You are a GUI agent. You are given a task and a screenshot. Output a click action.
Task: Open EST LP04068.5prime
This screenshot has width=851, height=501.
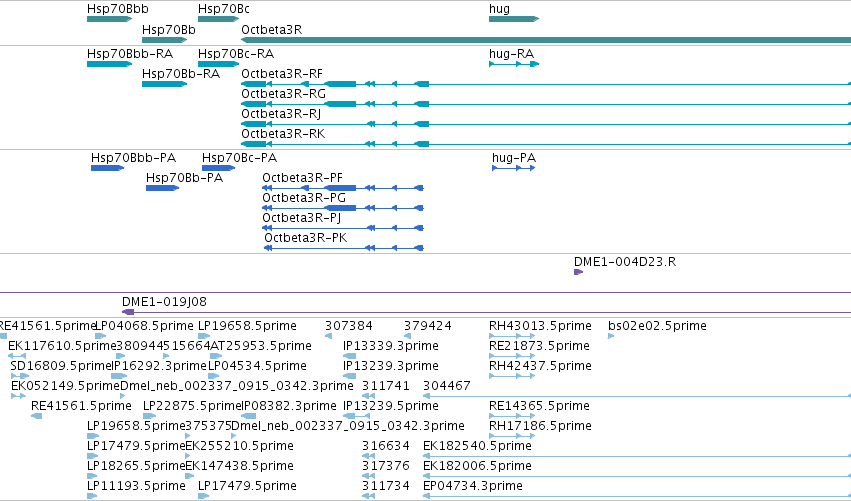pyautogui.click(x=145, y=326)
